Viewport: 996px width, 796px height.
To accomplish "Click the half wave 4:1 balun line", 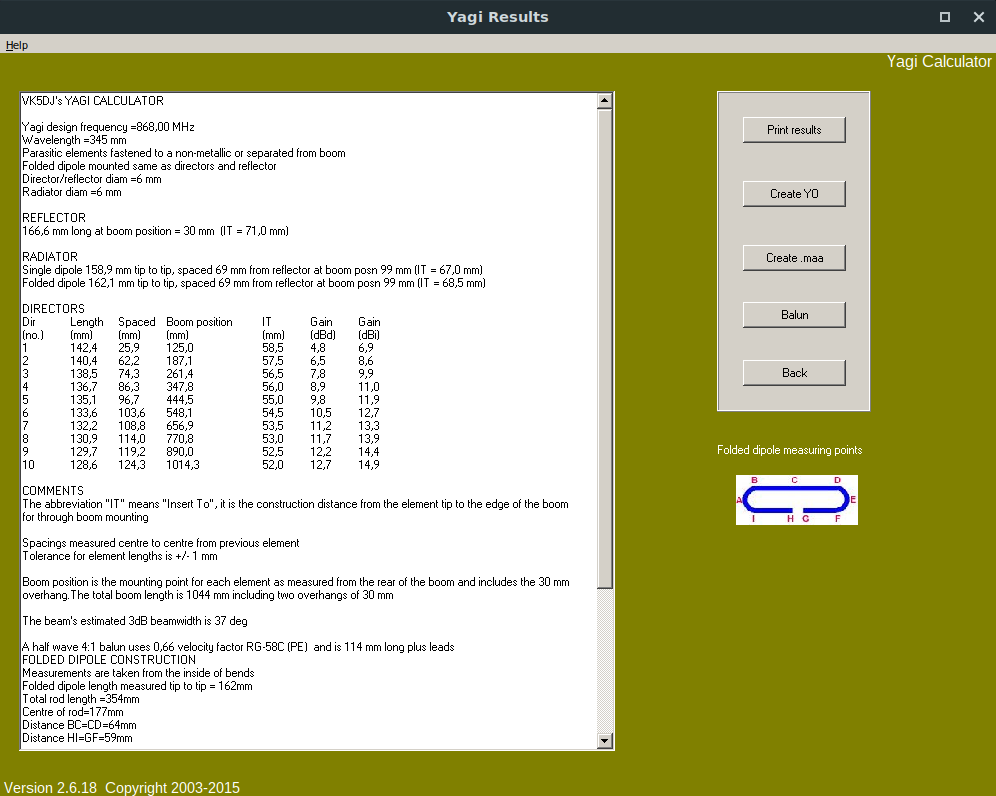I will (x=238, y=647).
